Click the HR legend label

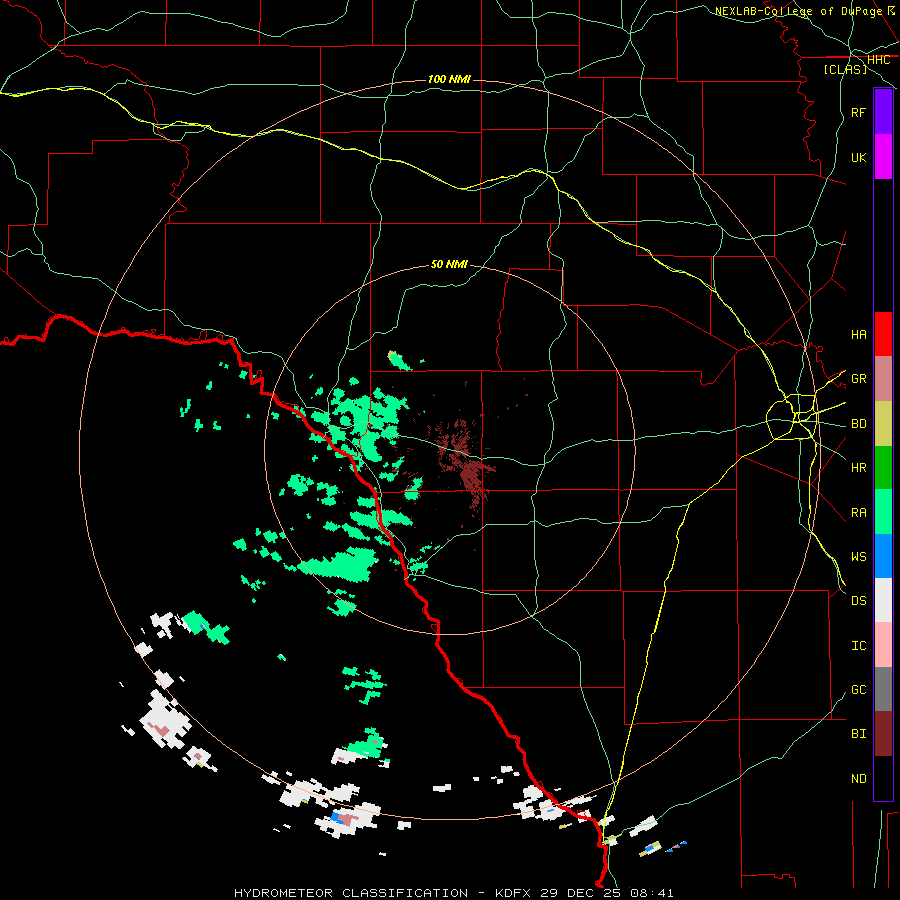click(x=858, y=468)
